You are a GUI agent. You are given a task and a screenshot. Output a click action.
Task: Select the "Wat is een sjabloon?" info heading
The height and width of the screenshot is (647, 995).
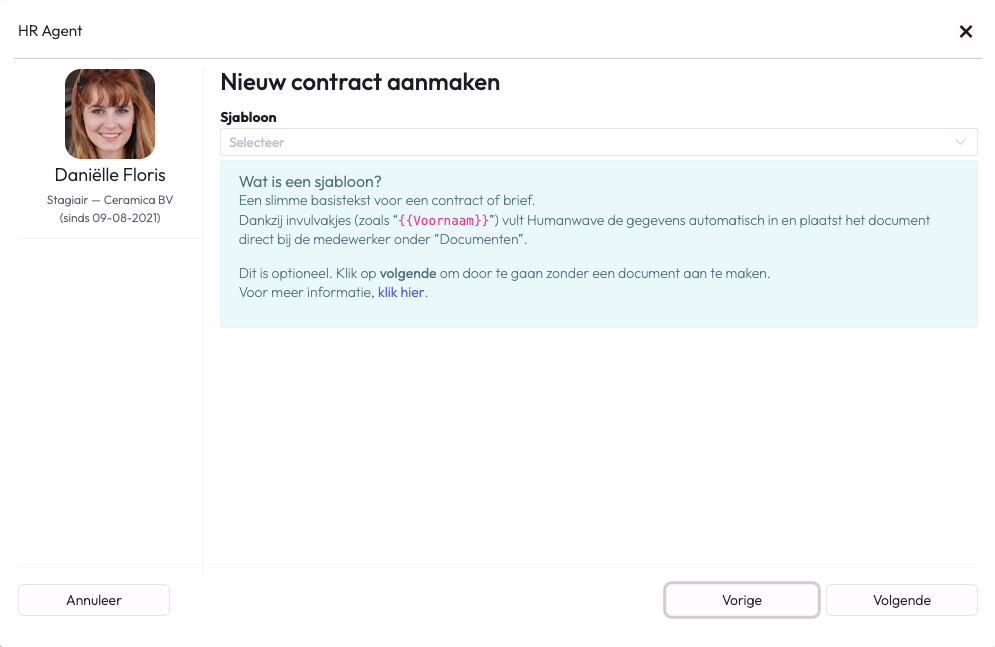(310, 181)
